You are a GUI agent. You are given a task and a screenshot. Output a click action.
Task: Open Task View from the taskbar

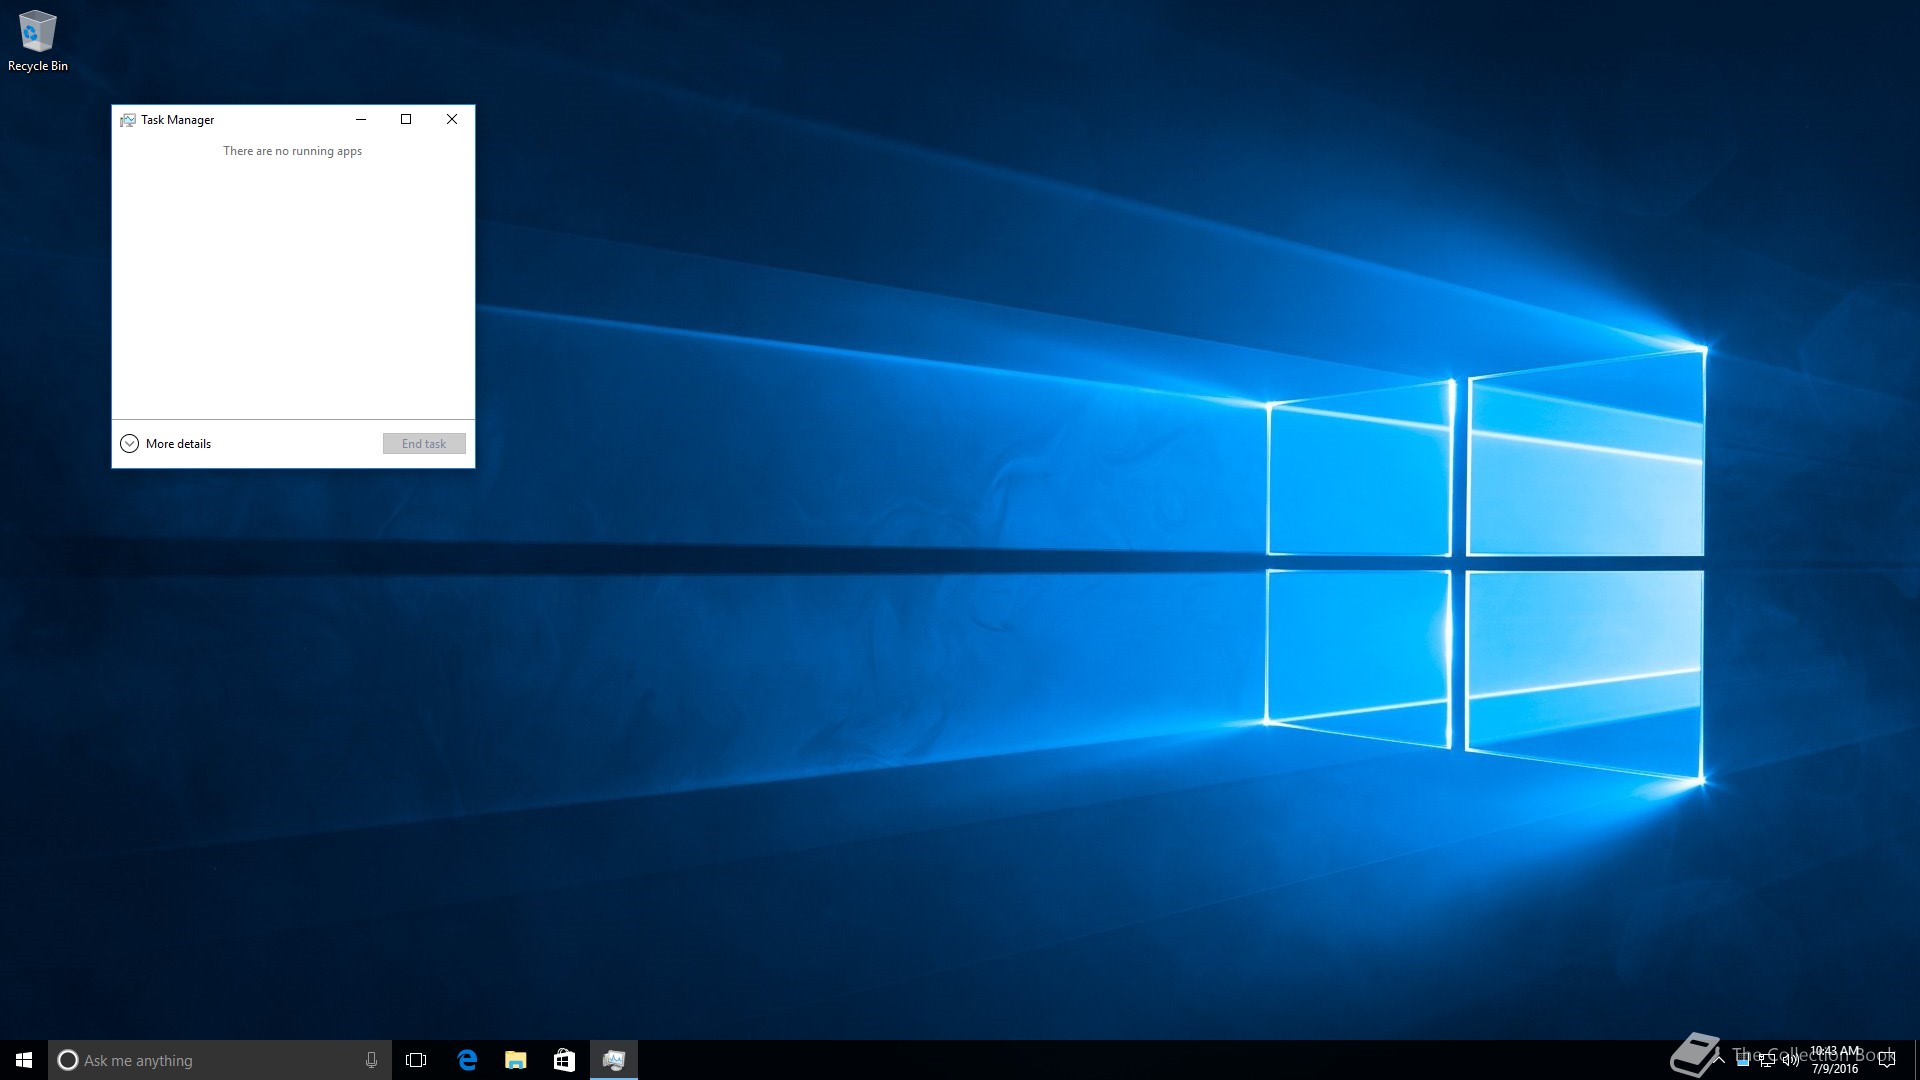pos(416,1060)
